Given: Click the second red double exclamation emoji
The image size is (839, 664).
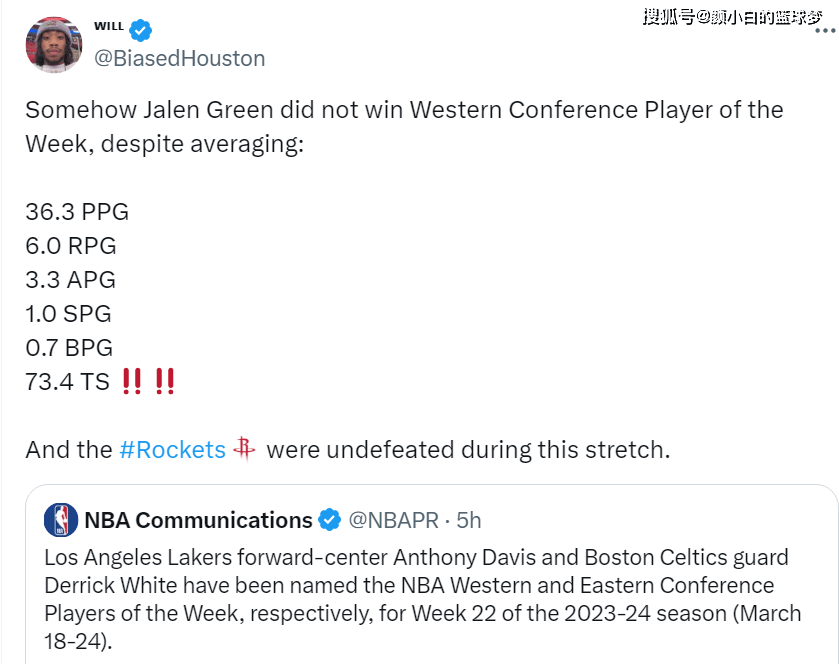Looking at the screenshot, I should pyautogui.click(x=165, y=382).
